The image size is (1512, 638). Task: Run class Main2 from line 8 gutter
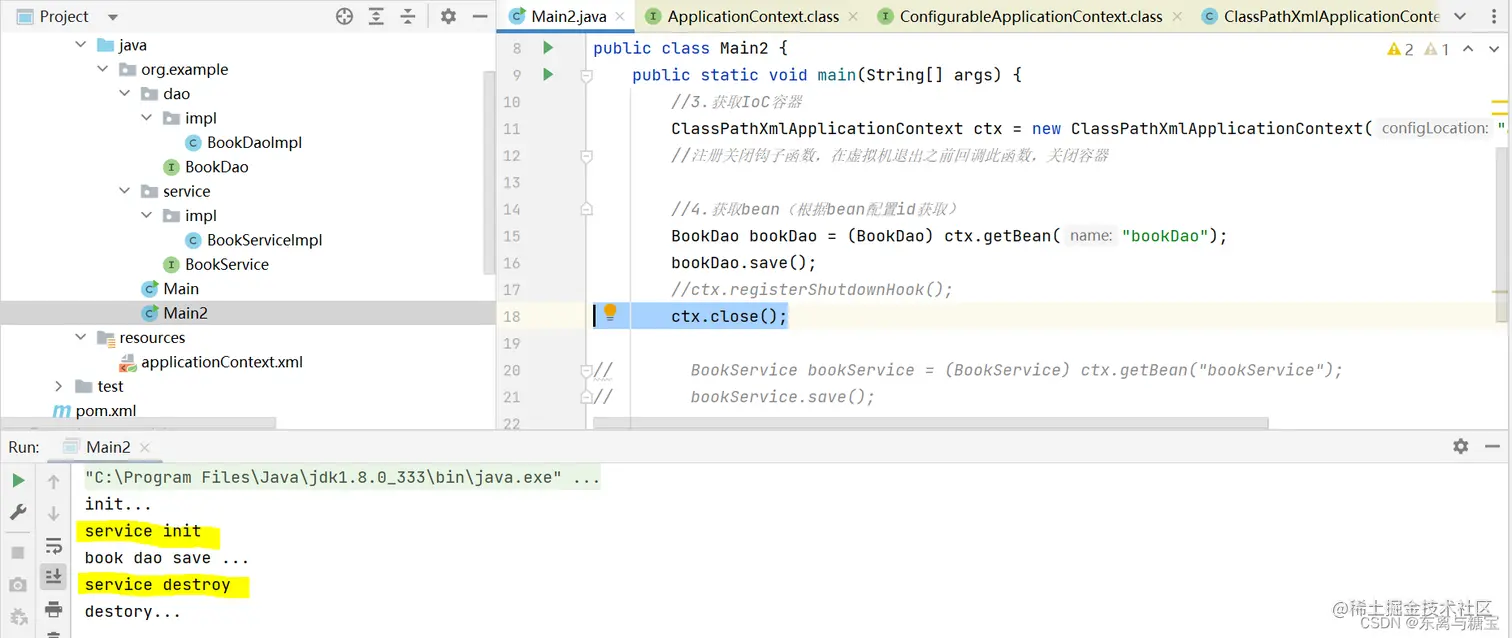coord(547,47)
